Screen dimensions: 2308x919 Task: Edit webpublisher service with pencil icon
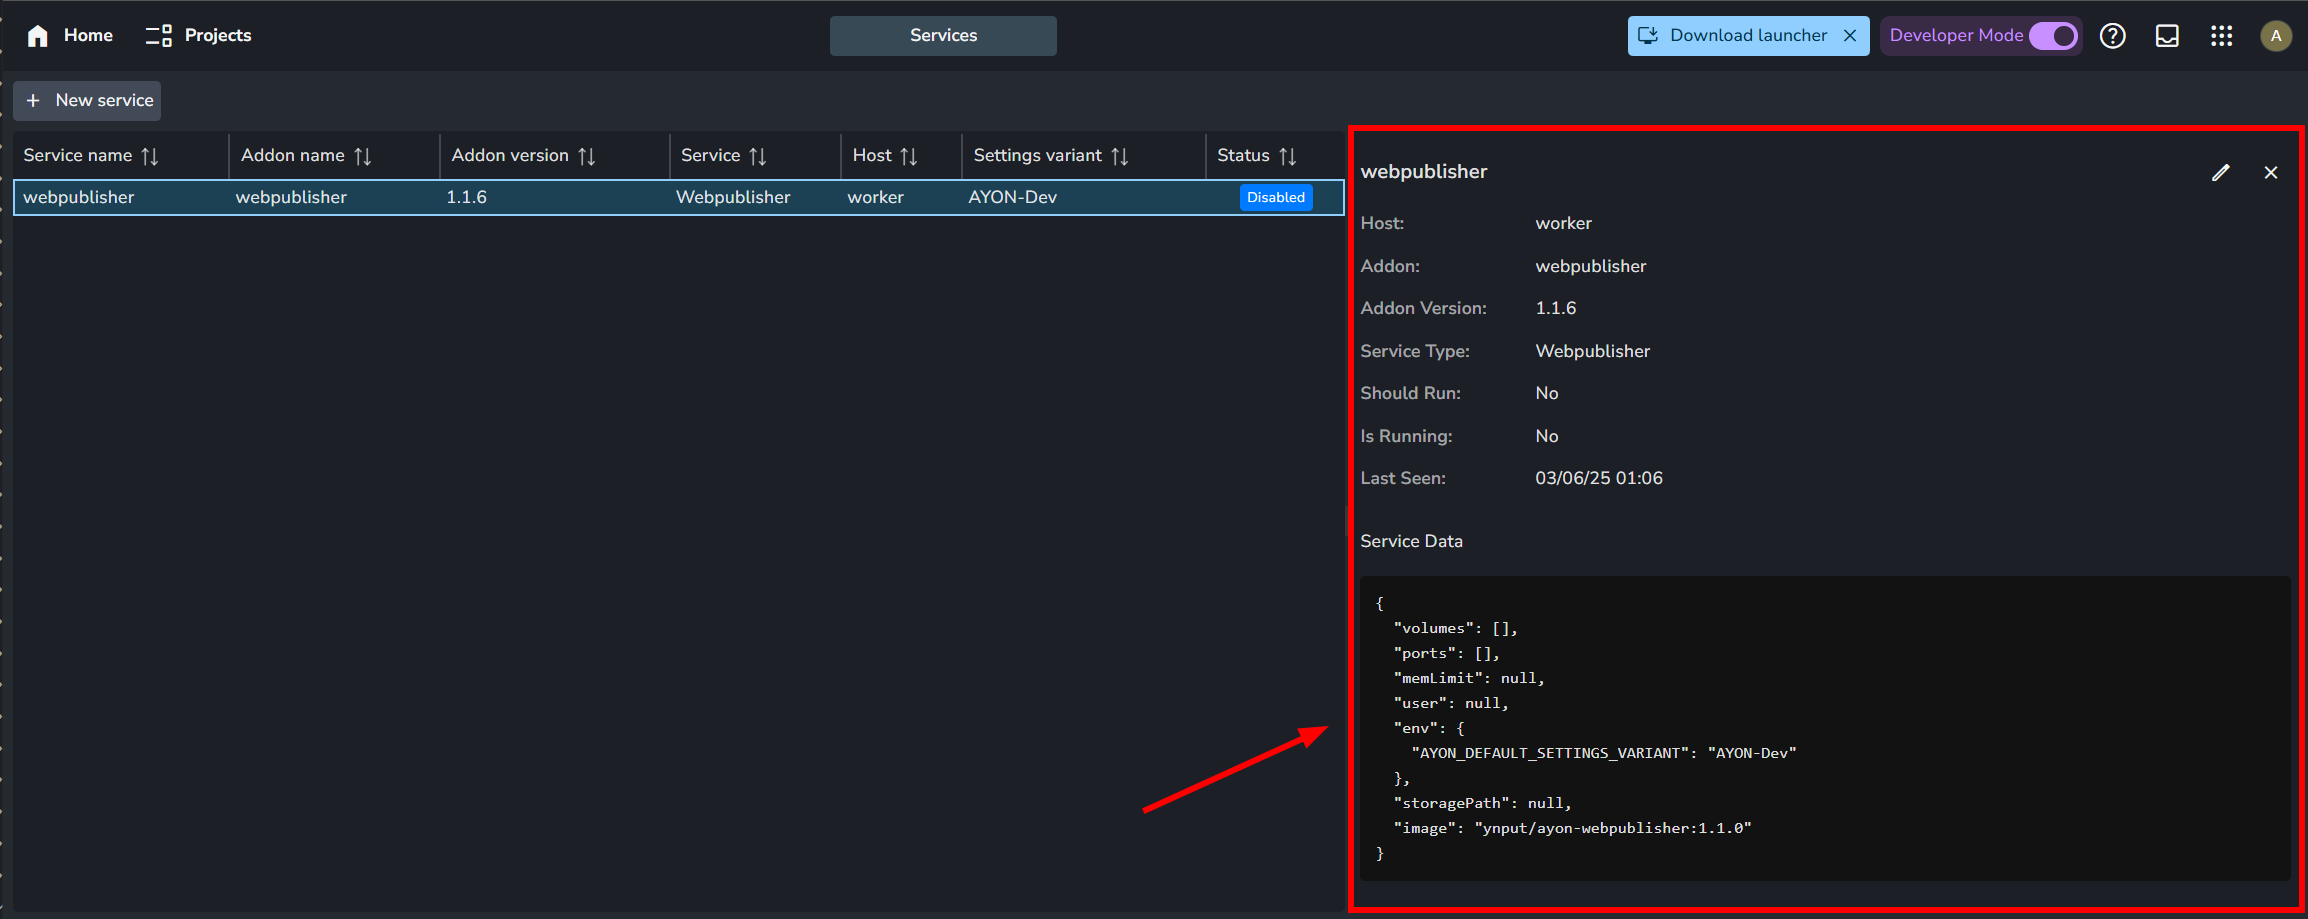click(2220, 173)
